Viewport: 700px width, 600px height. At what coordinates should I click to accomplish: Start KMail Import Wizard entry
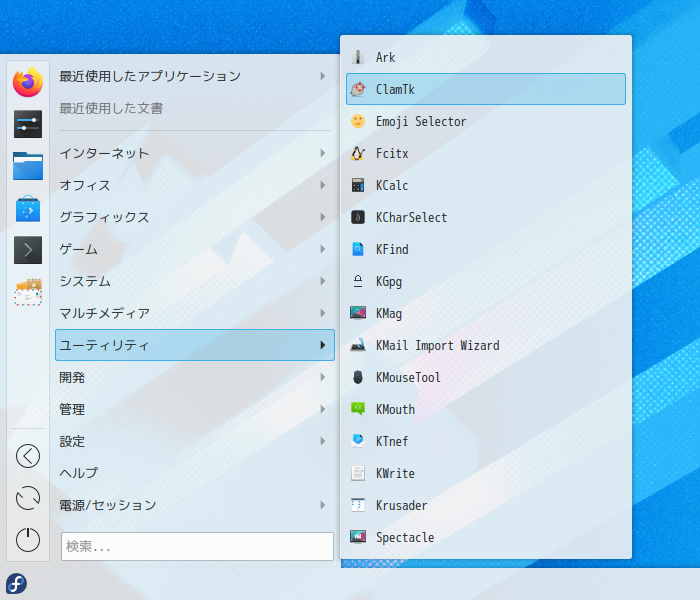[x=486, y=345]
